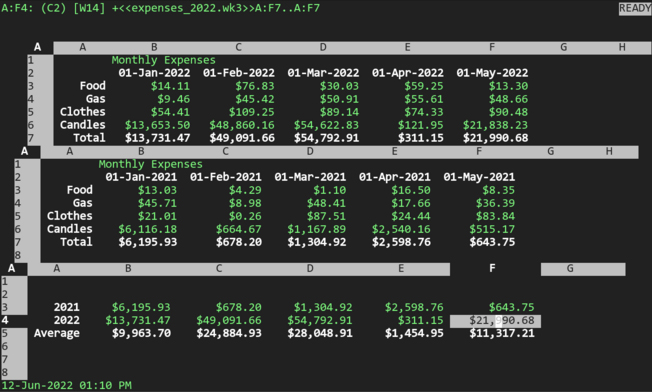Select the 2022 row label in summary sheet
The width and height of the screenshot is (652, 392).
click(x=67, y=321)
